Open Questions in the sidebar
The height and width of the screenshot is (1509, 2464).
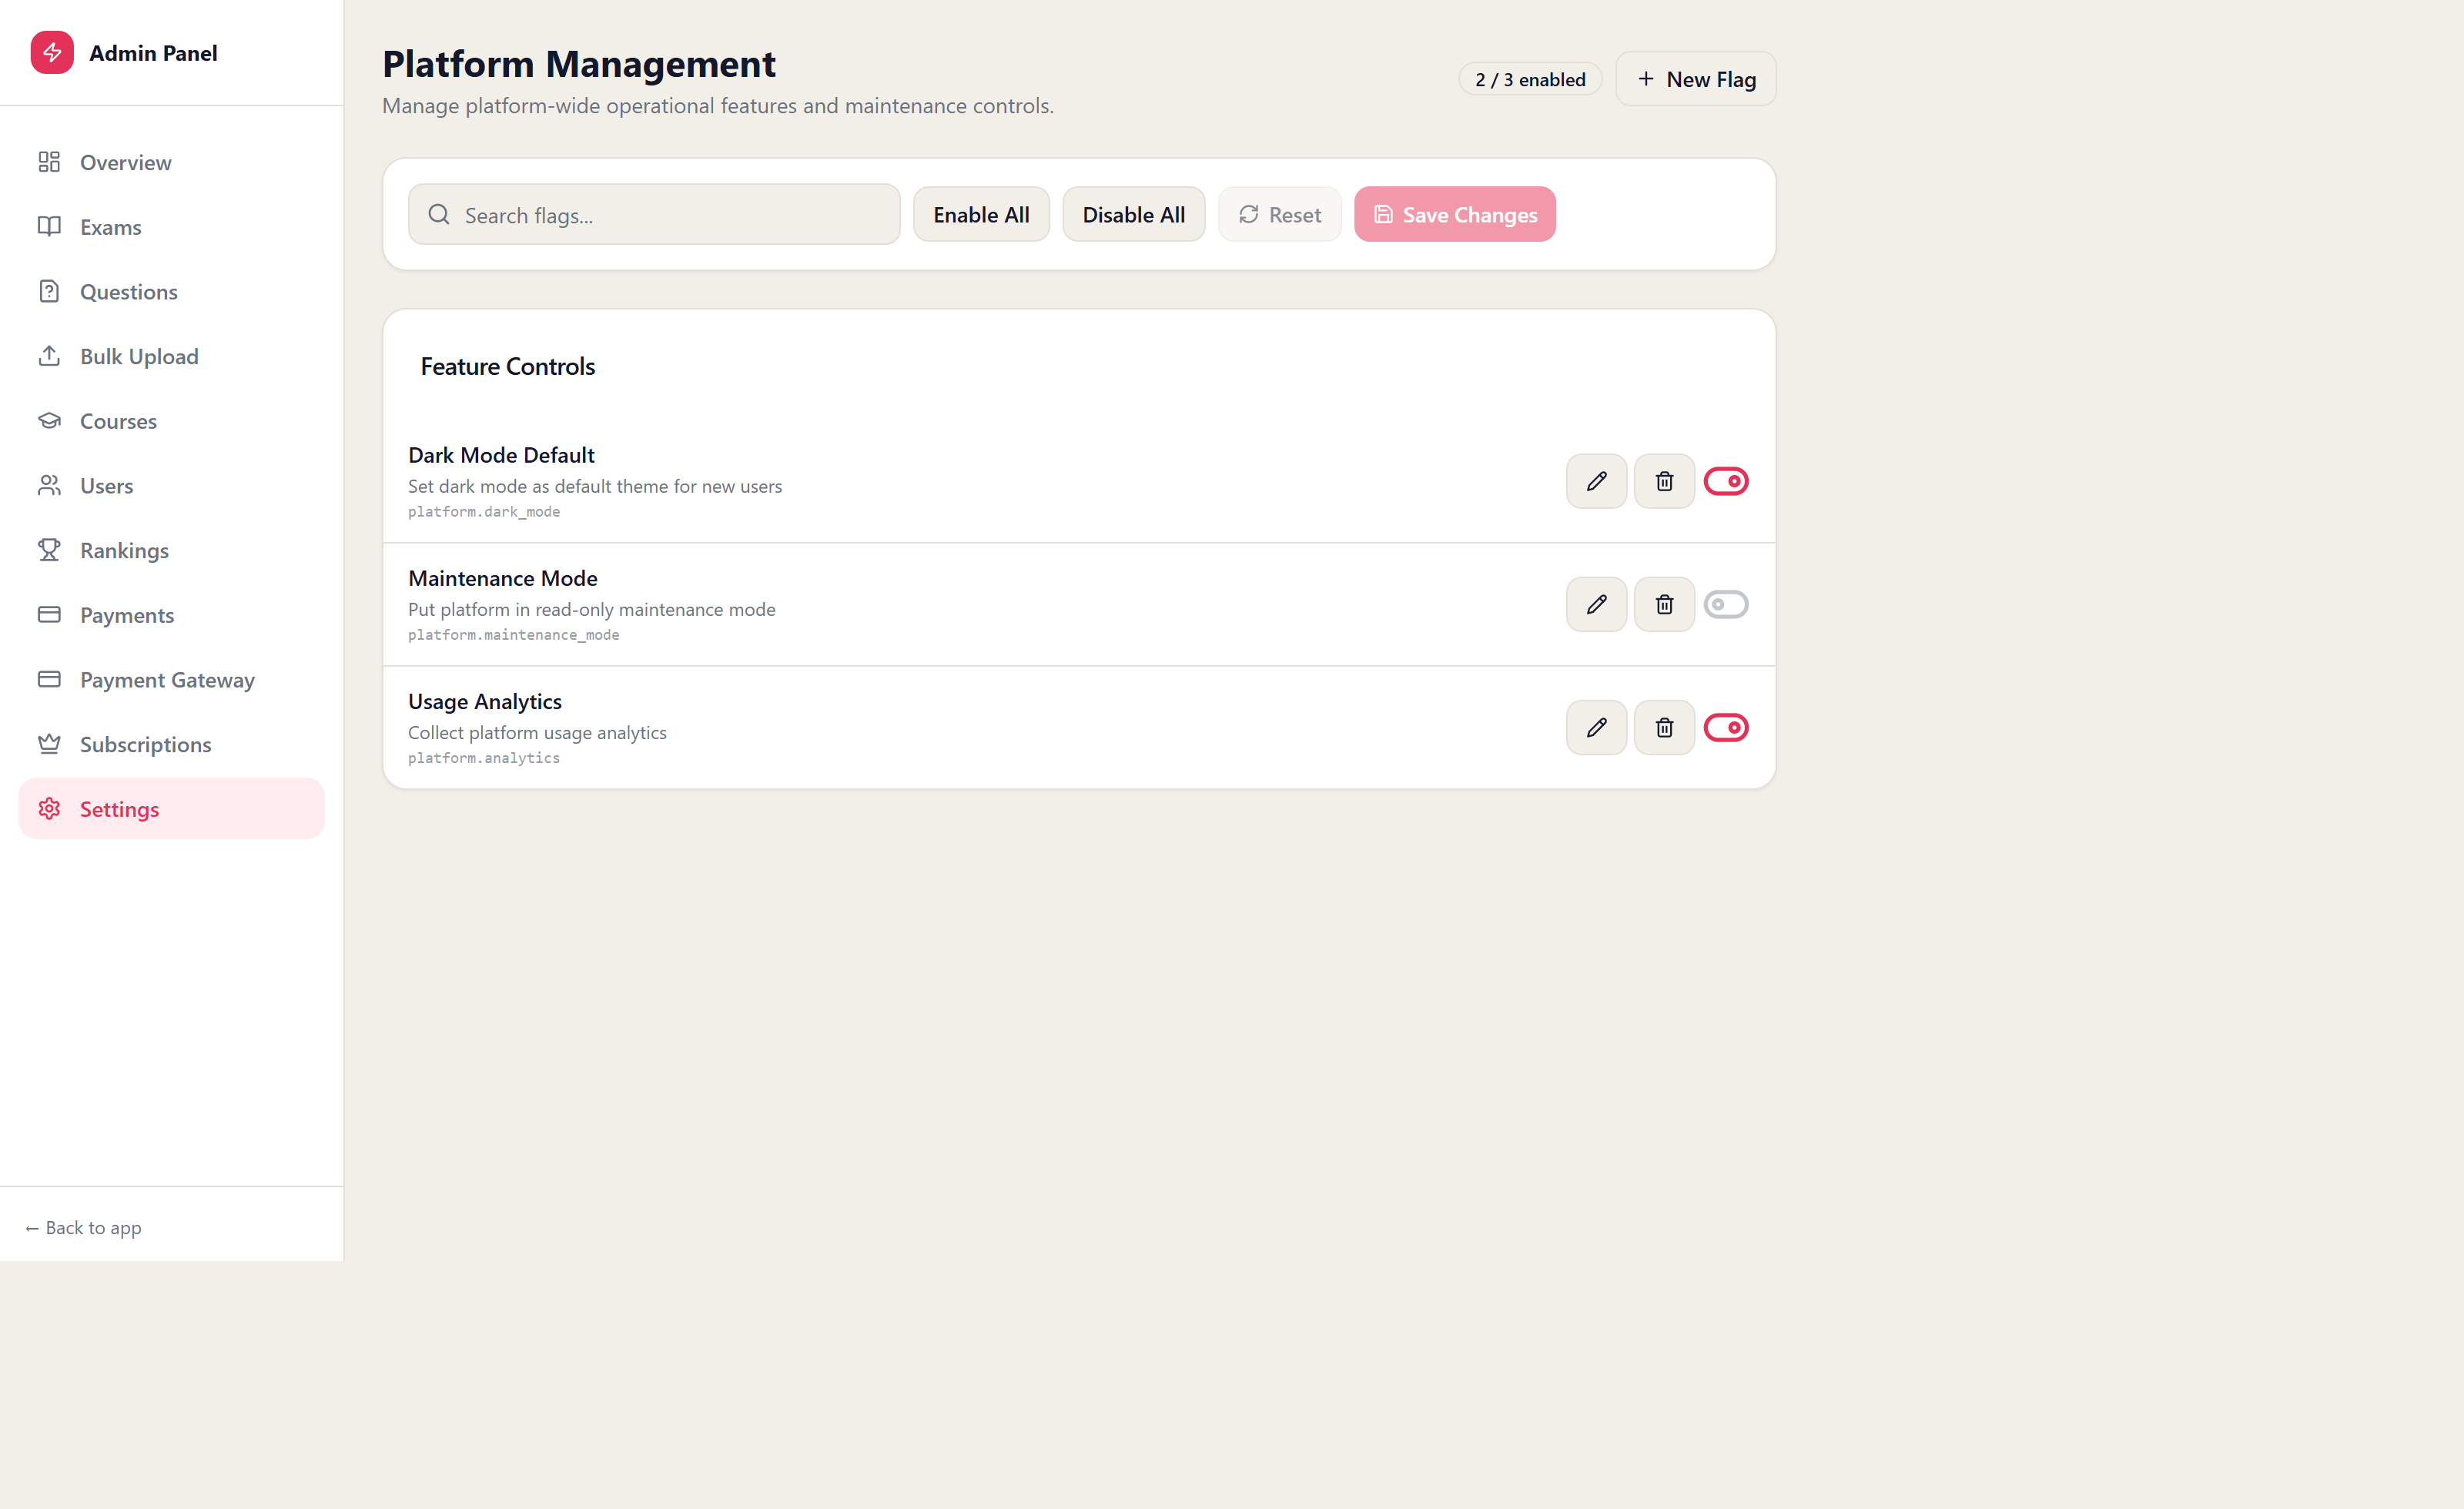[x=171, y=291]
